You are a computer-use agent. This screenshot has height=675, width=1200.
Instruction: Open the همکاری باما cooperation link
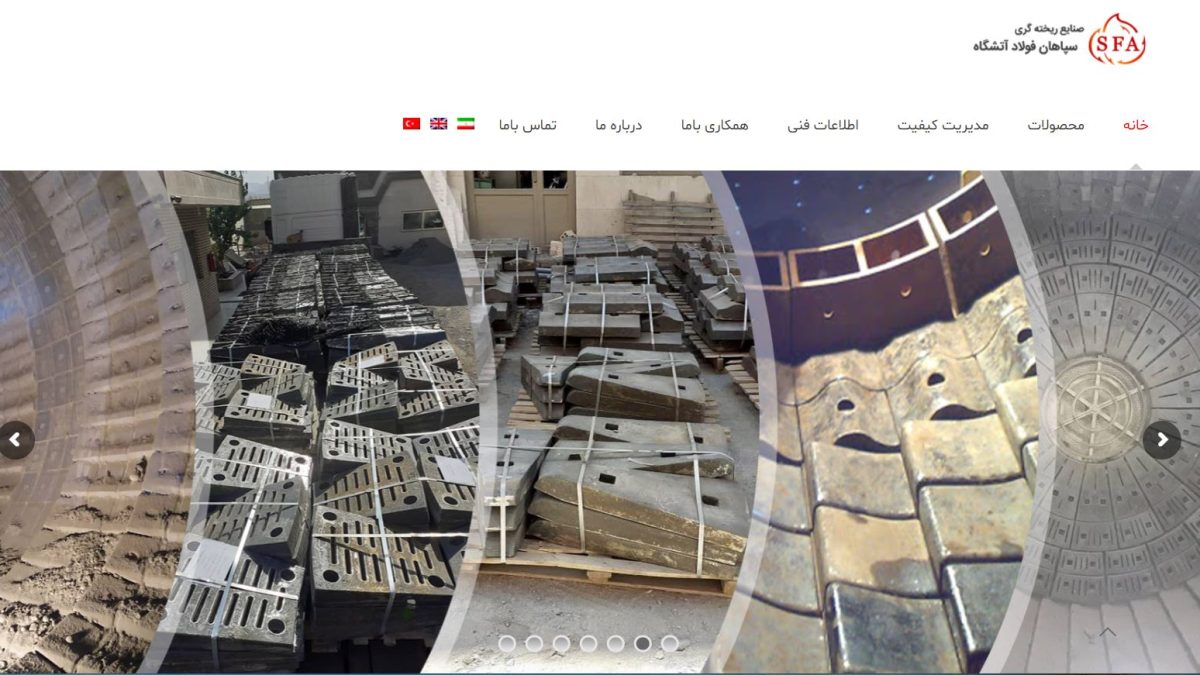714,125
